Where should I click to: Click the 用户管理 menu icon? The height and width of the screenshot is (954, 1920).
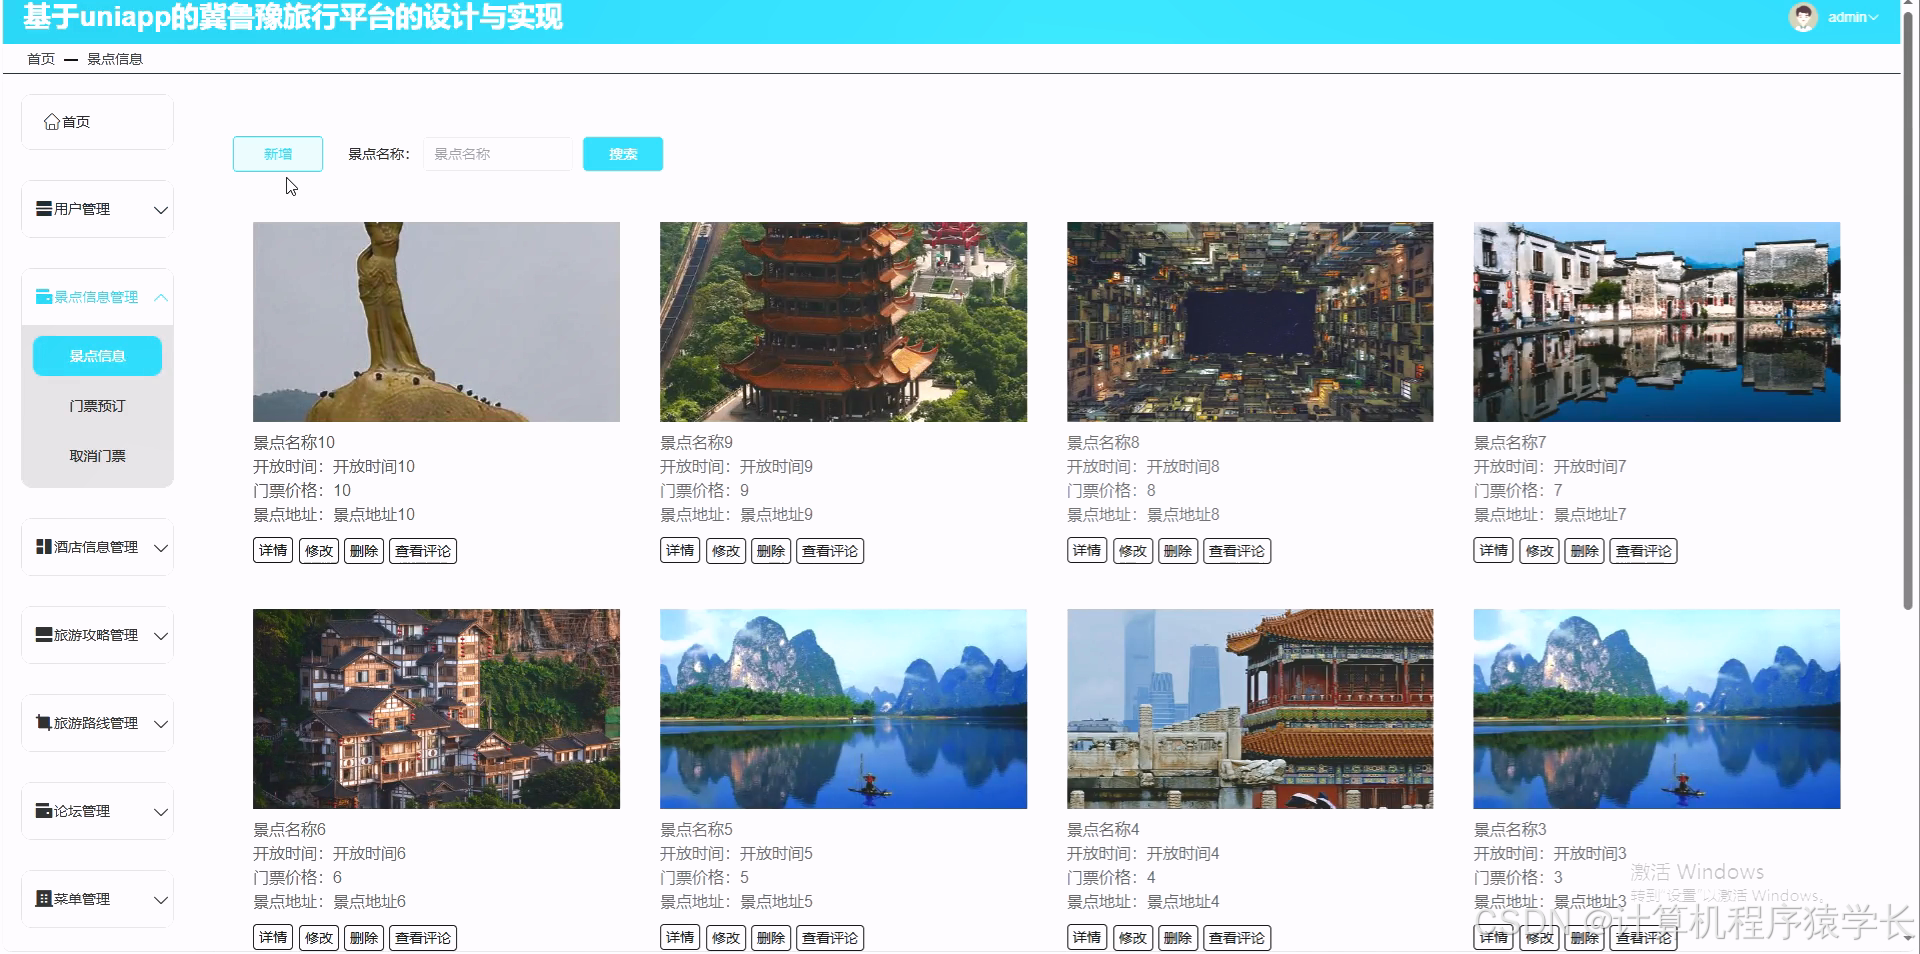tap(44, 209)
